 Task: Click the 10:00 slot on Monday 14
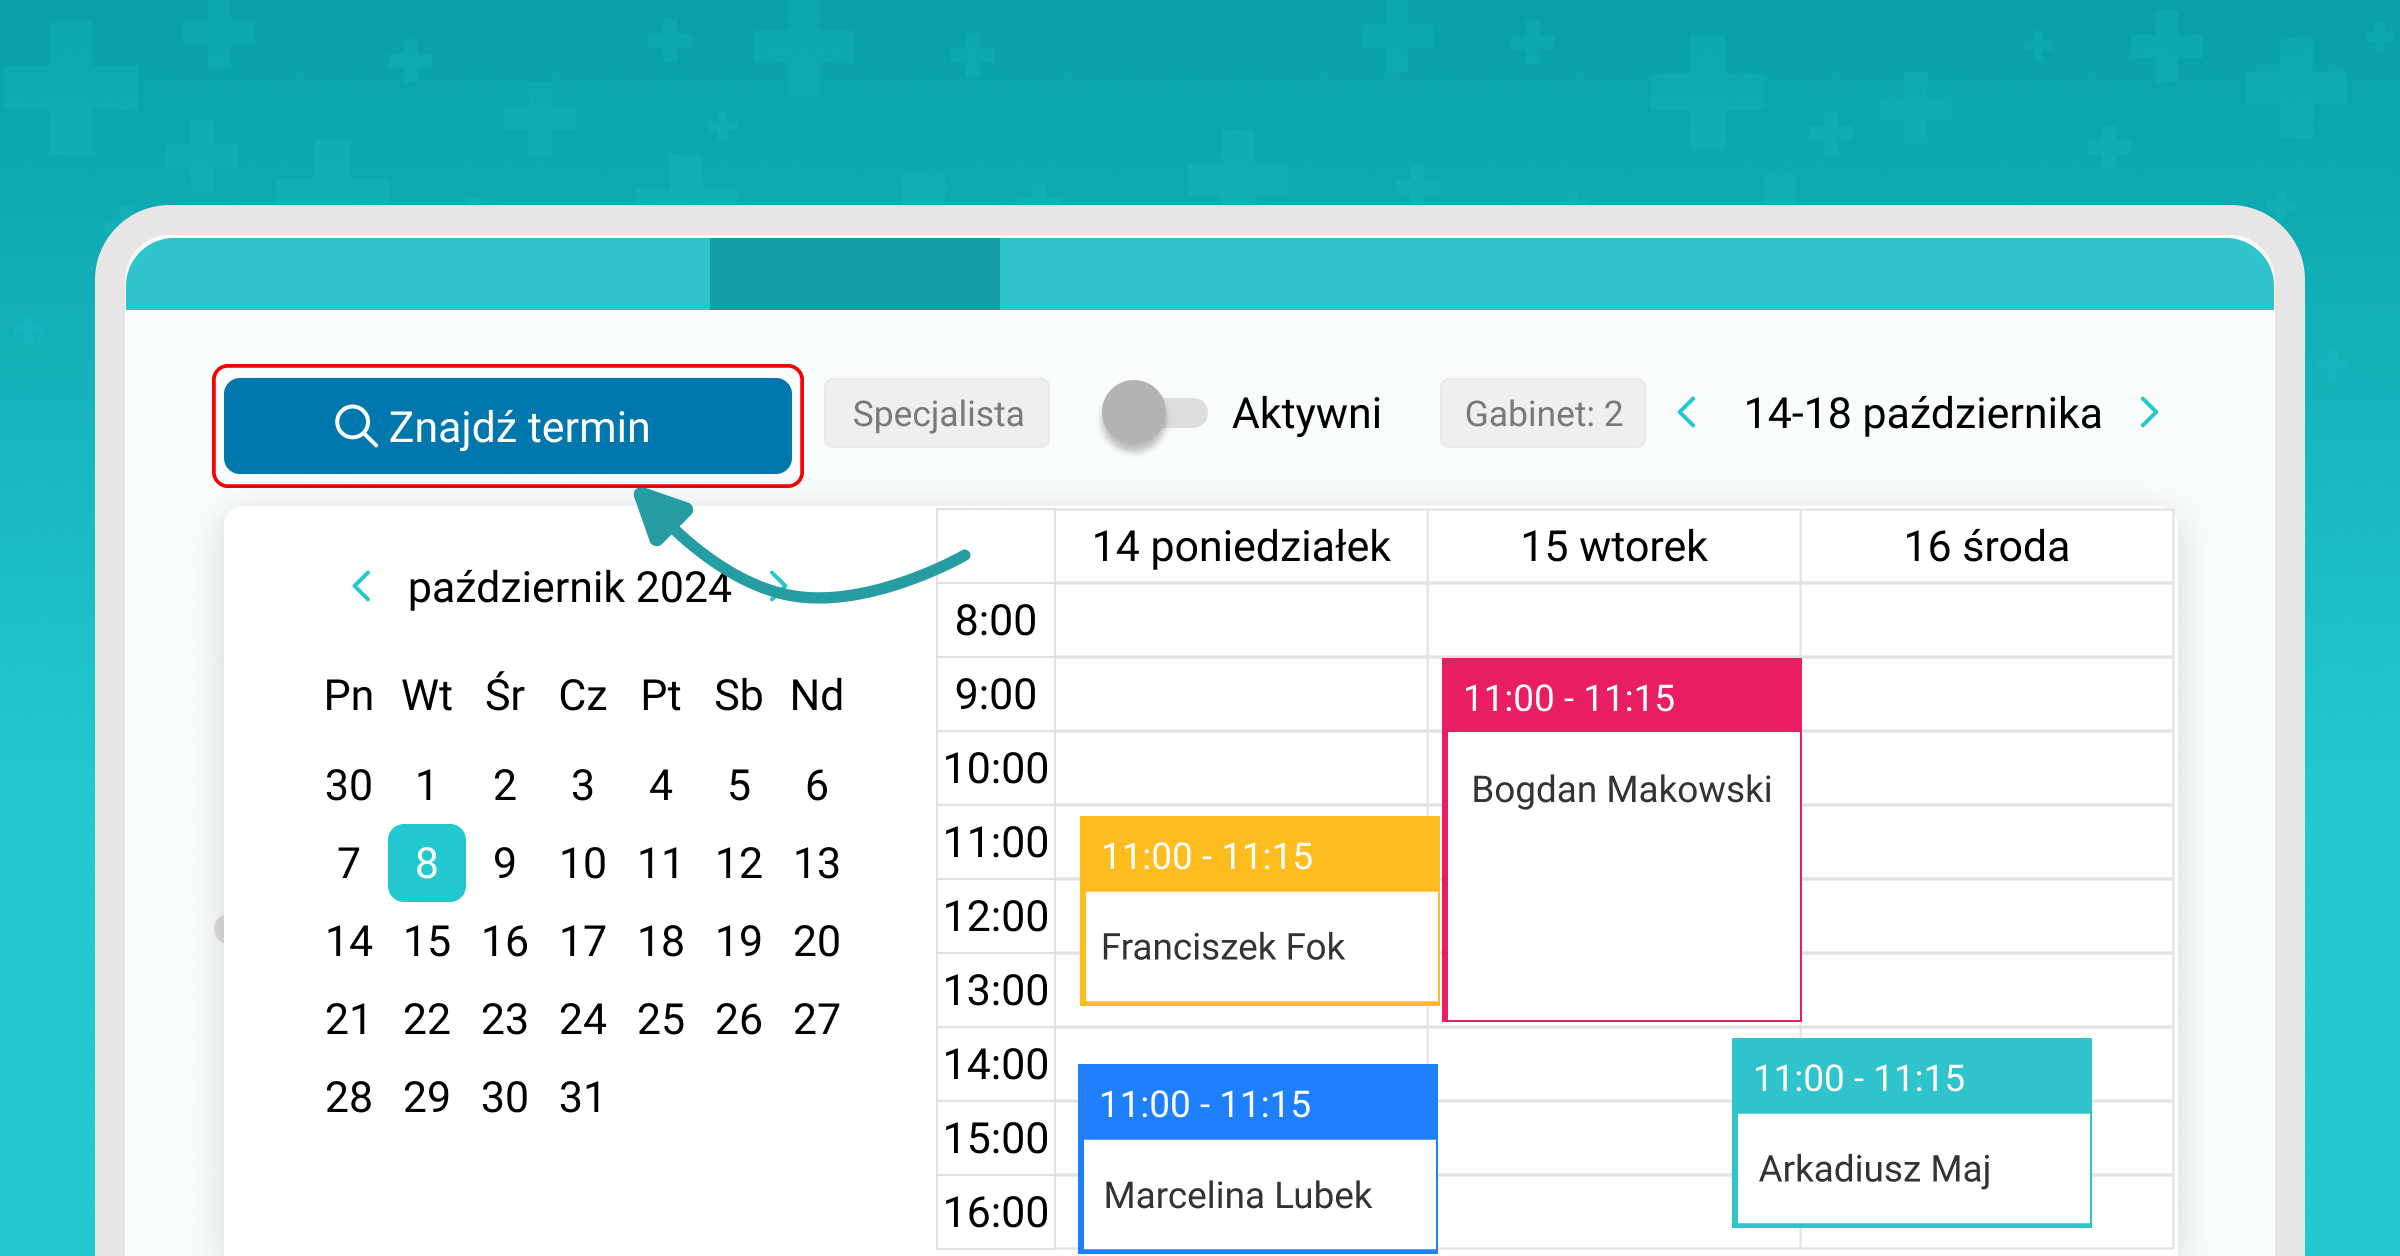pyautogui.click(x=1241, y=768)
